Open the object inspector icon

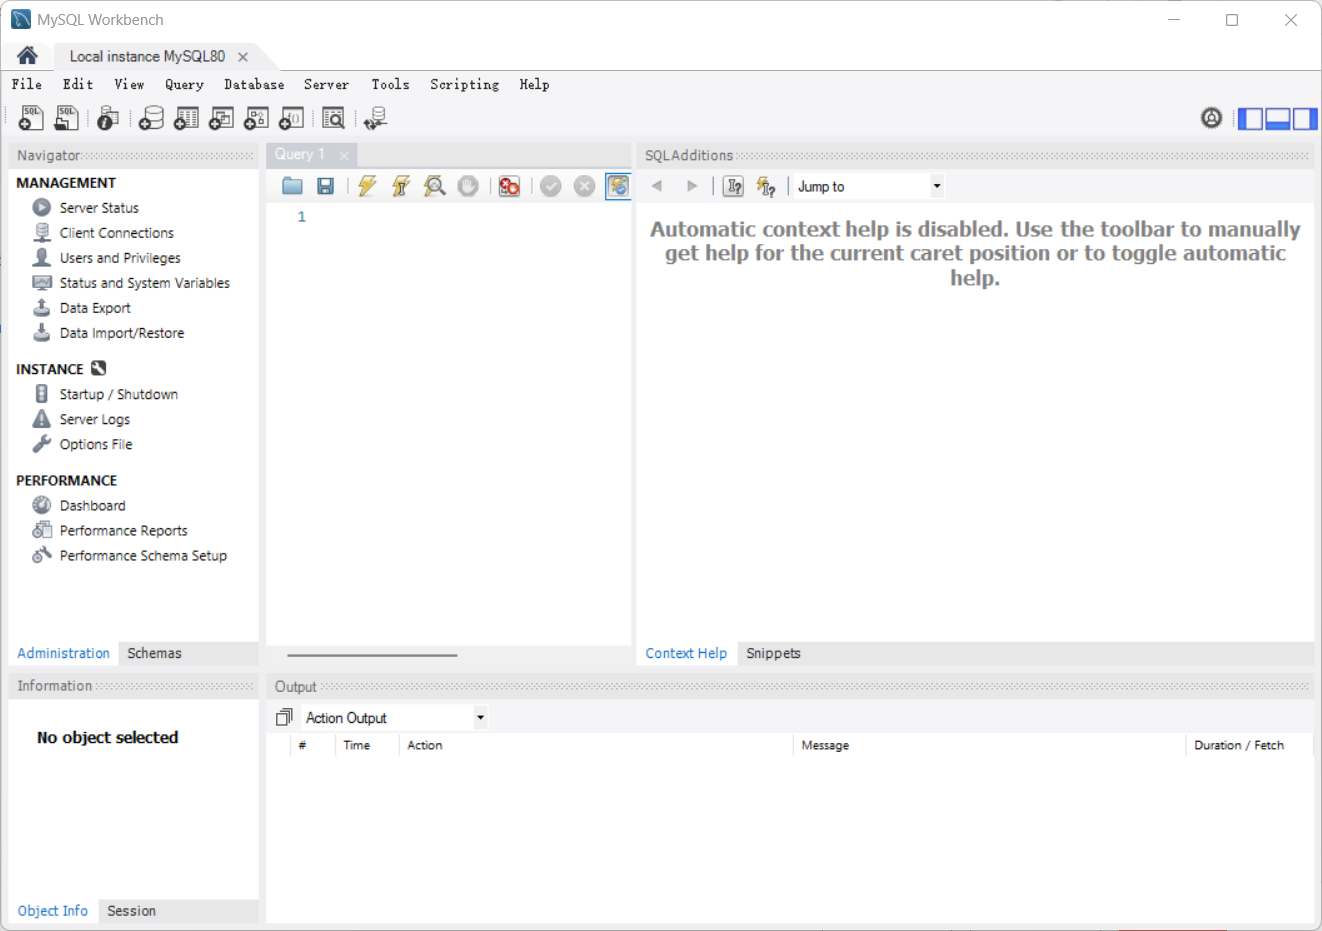pyautogui.click(x=108, y=118)
